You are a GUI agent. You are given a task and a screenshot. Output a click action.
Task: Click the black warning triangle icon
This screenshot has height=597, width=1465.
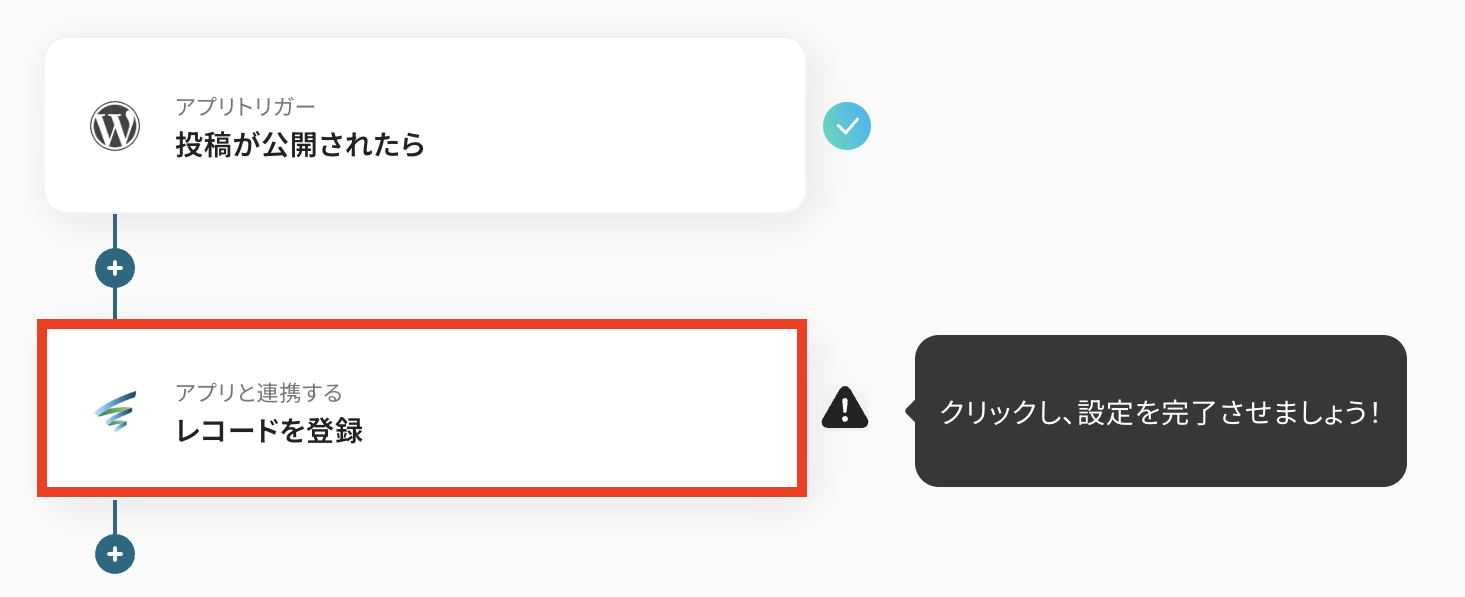[x=845, y=407]
